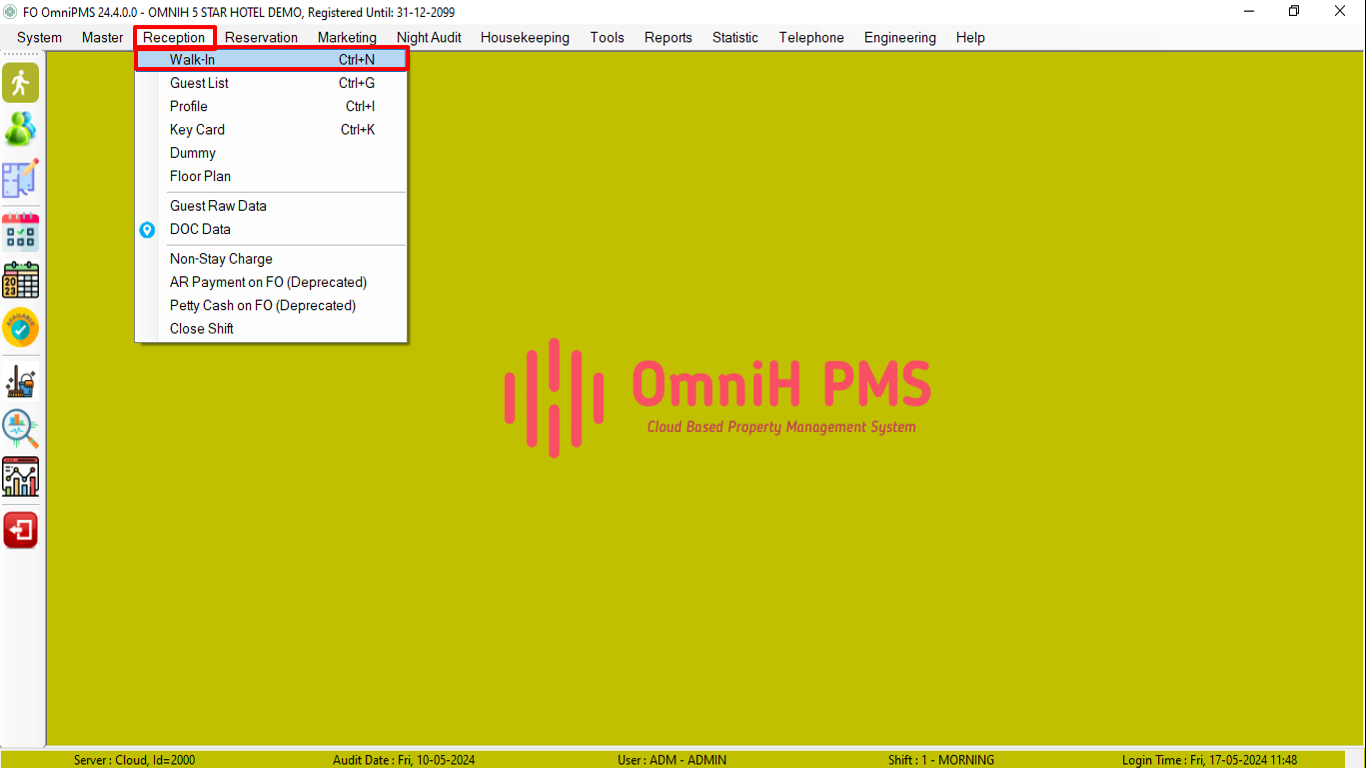
Task: Open Floor Plan menu entry
Action: (x=272, y=176)
